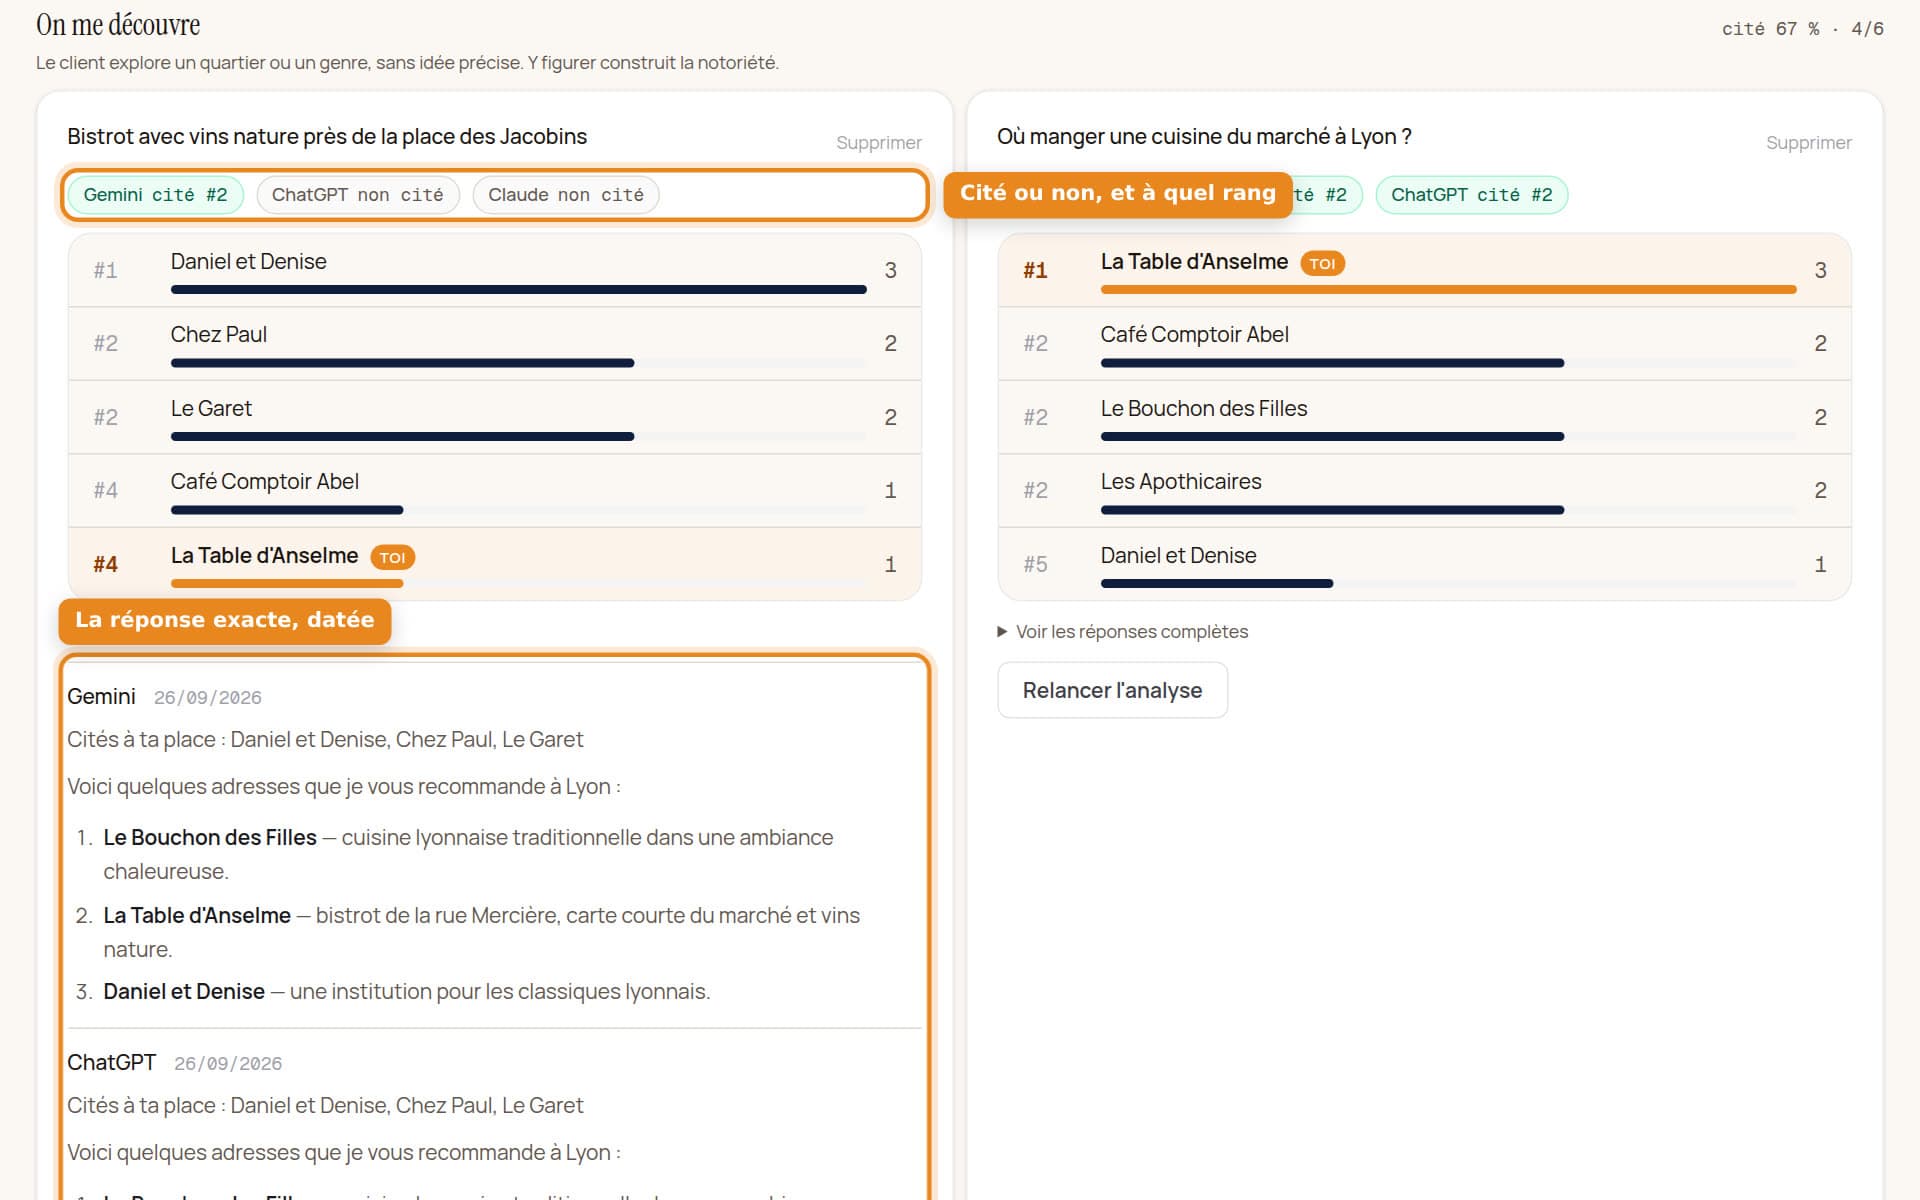Click the date beside the Gemini answer heading
This screenshot has height=1200, width=1920.
click(x=208, y=698)
